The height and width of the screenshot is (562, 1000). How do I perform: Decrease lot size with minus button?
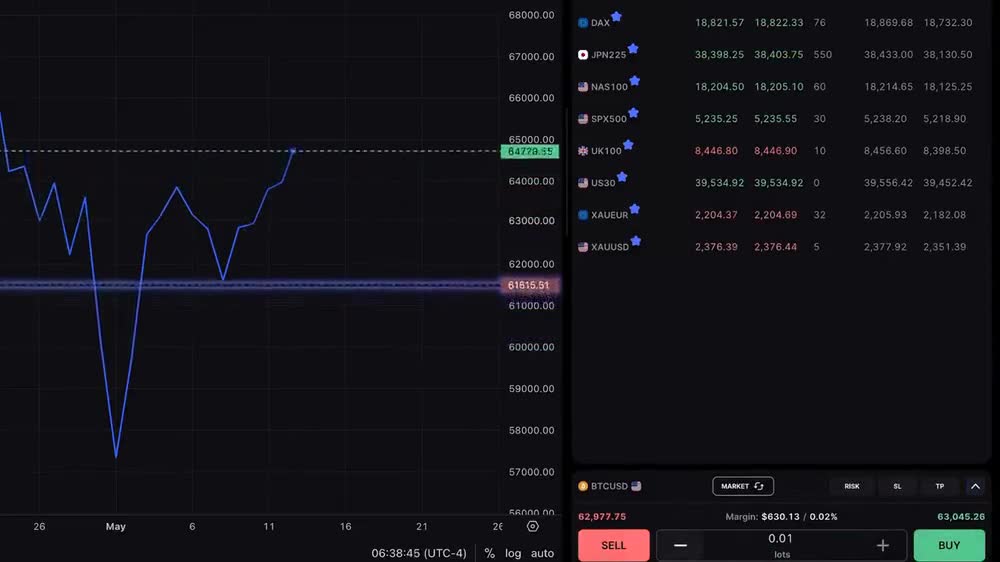click(x=680, y=545)
